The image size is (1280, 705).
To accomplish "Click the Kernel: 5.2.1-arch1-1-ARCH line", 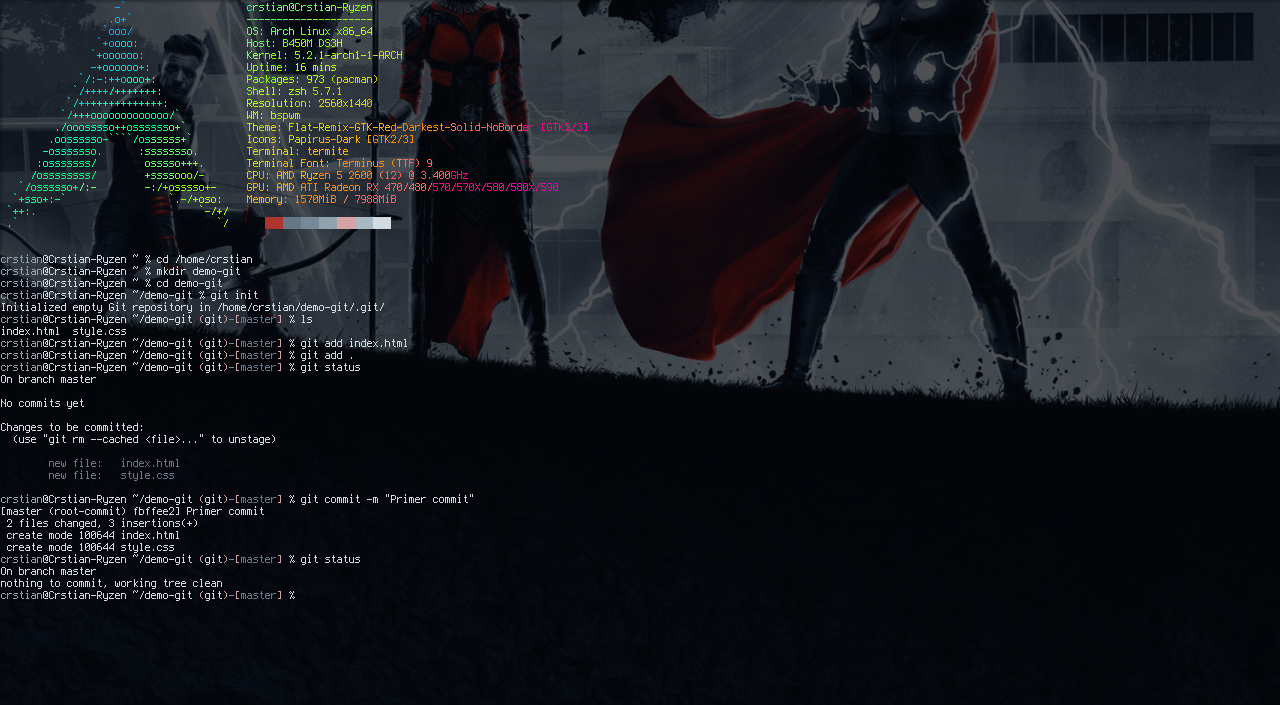I will pos(324,55).
